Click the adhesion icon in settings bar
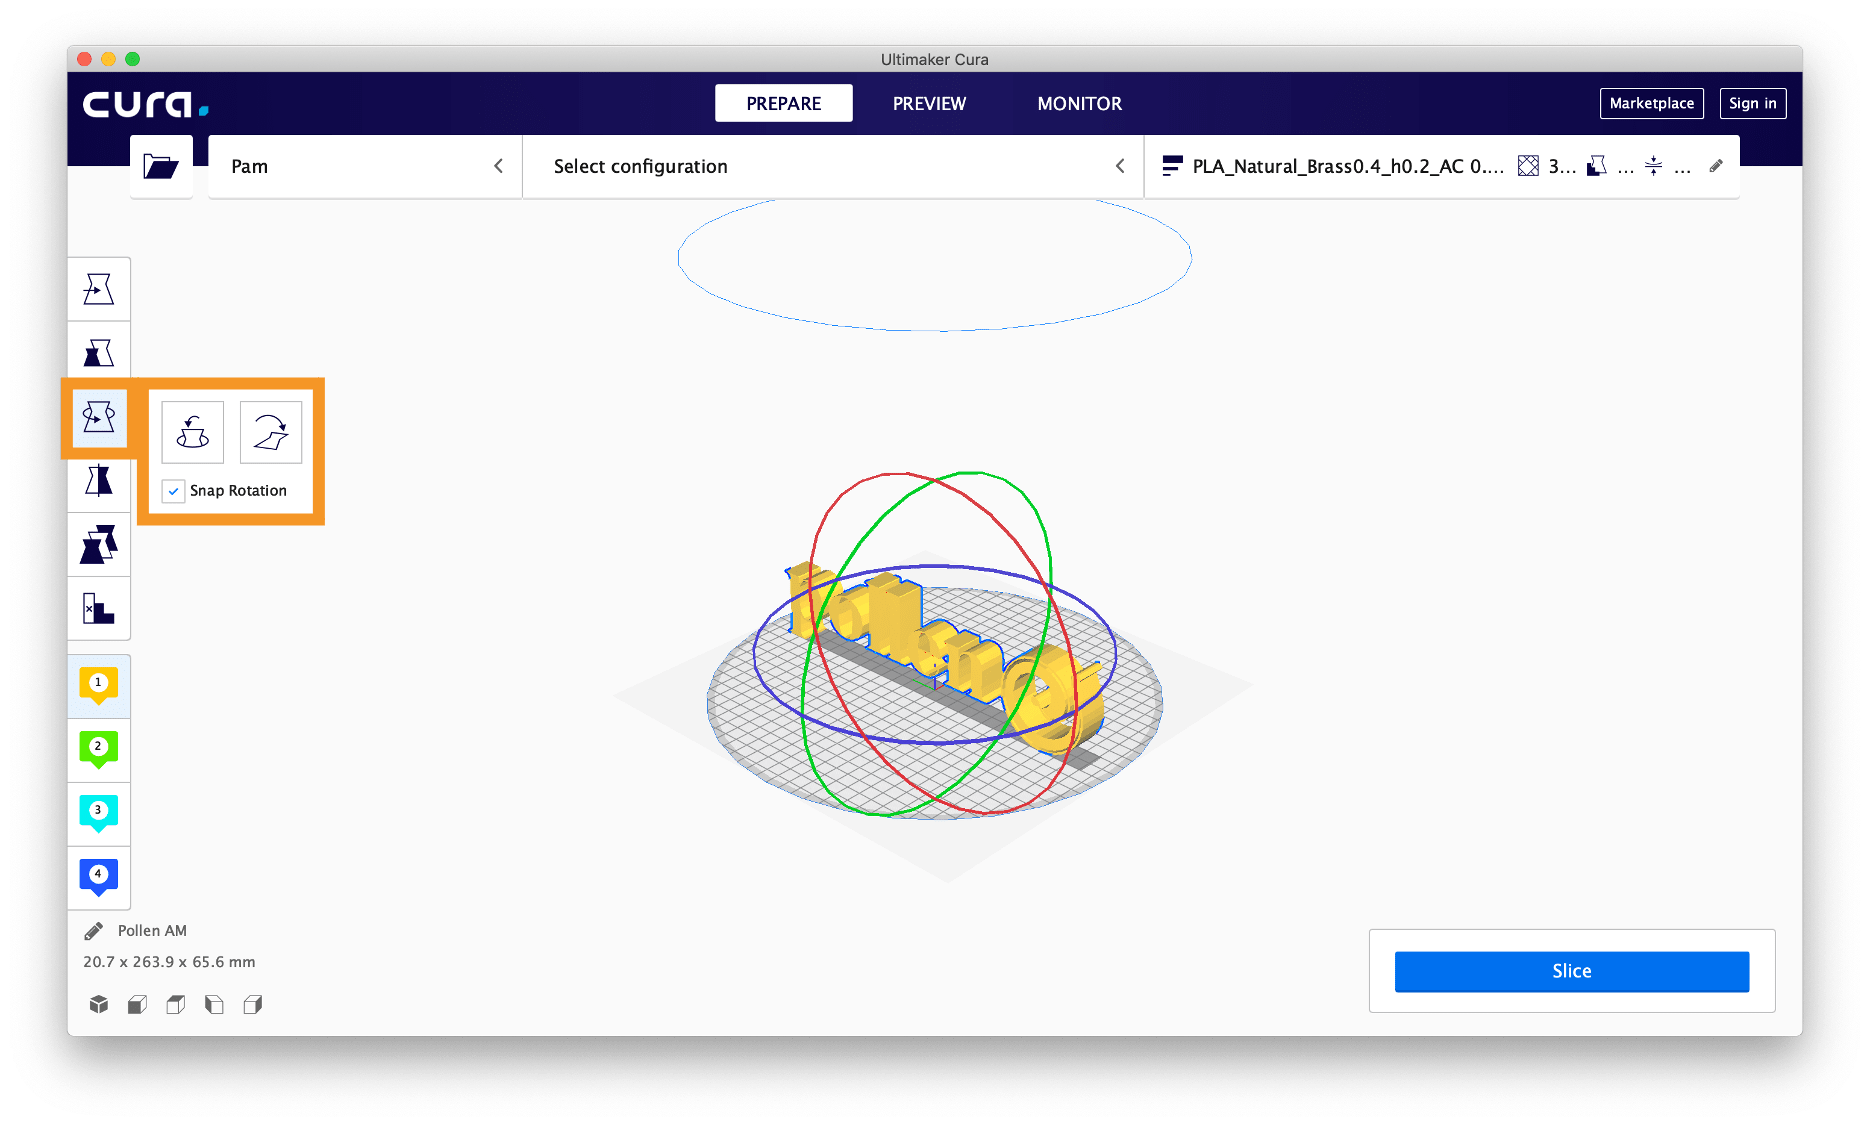This screenshot has width=1870, height=1125. tap(1654, 166)
